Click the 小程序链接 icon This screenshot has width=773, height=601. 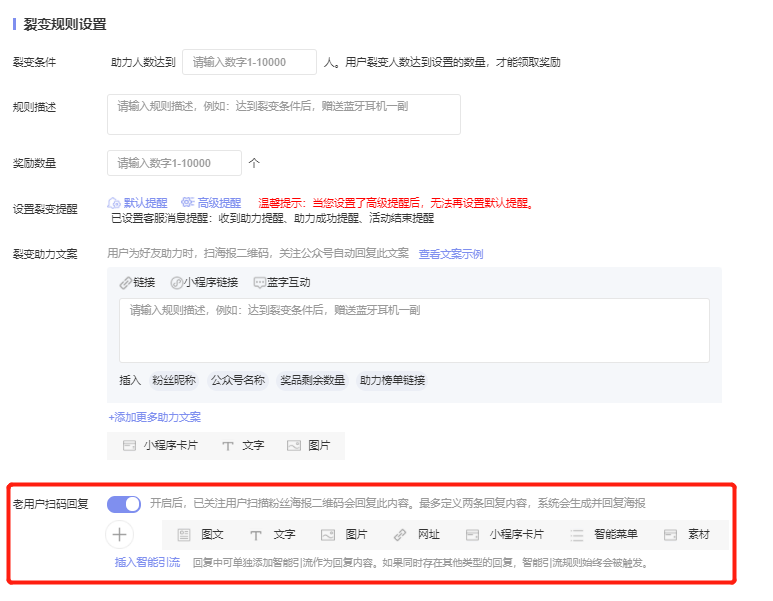(x=176, y=283)
